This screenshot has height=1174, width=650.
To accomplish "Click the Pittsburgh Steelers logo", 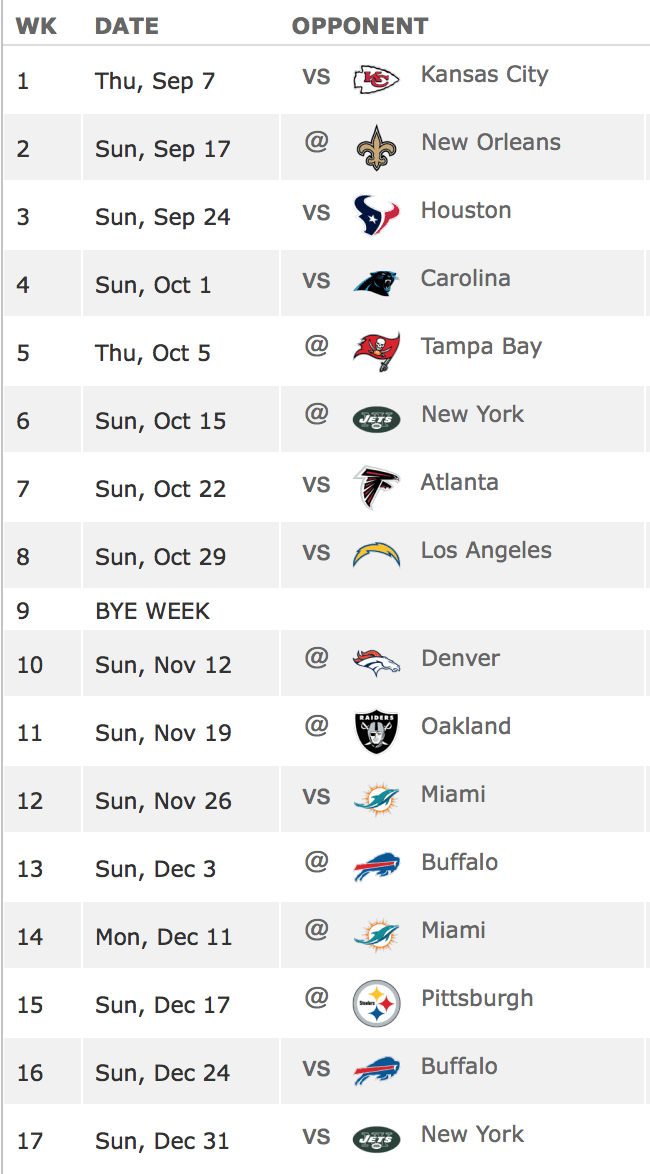I will tap(376, 1002).
